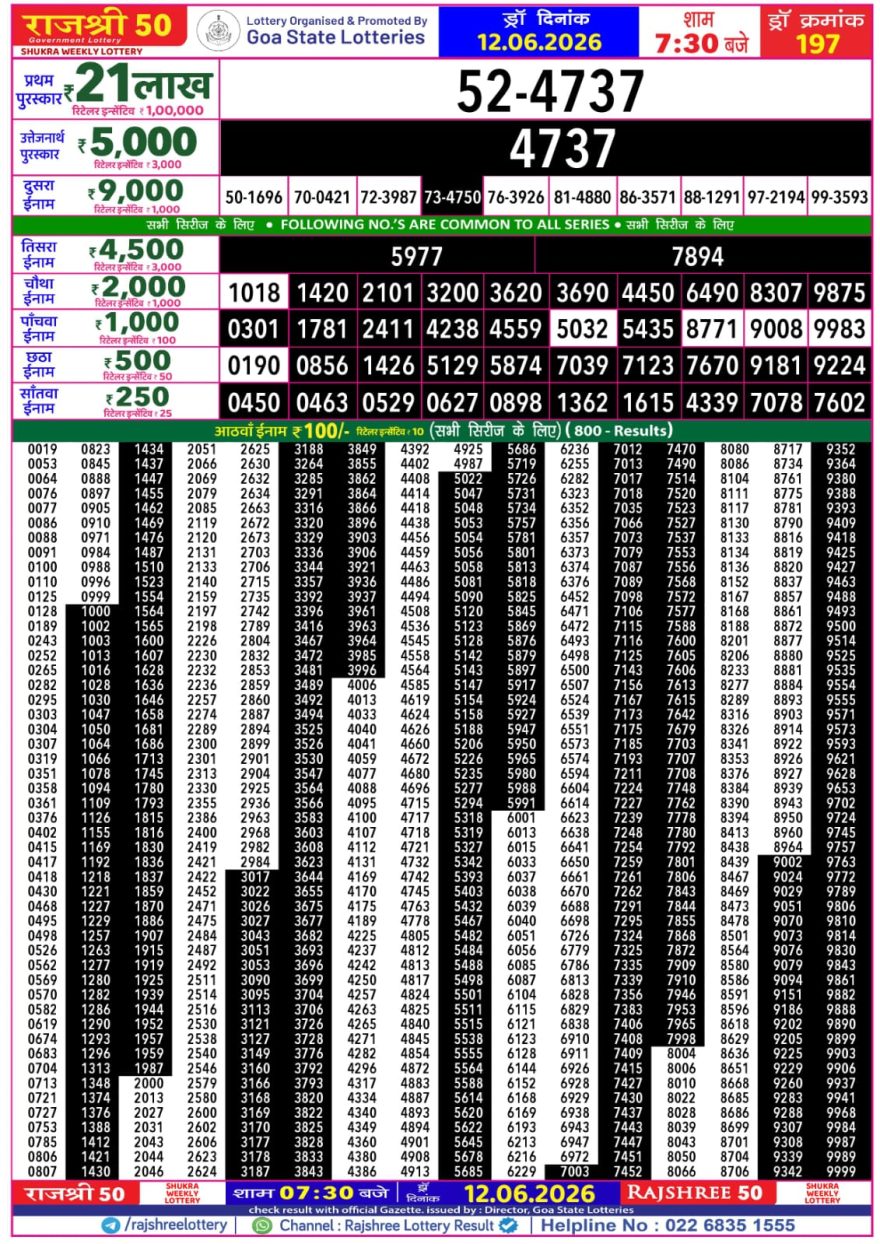Select the footer RAJSHREE 50 English label

[x=695, y=1193]
